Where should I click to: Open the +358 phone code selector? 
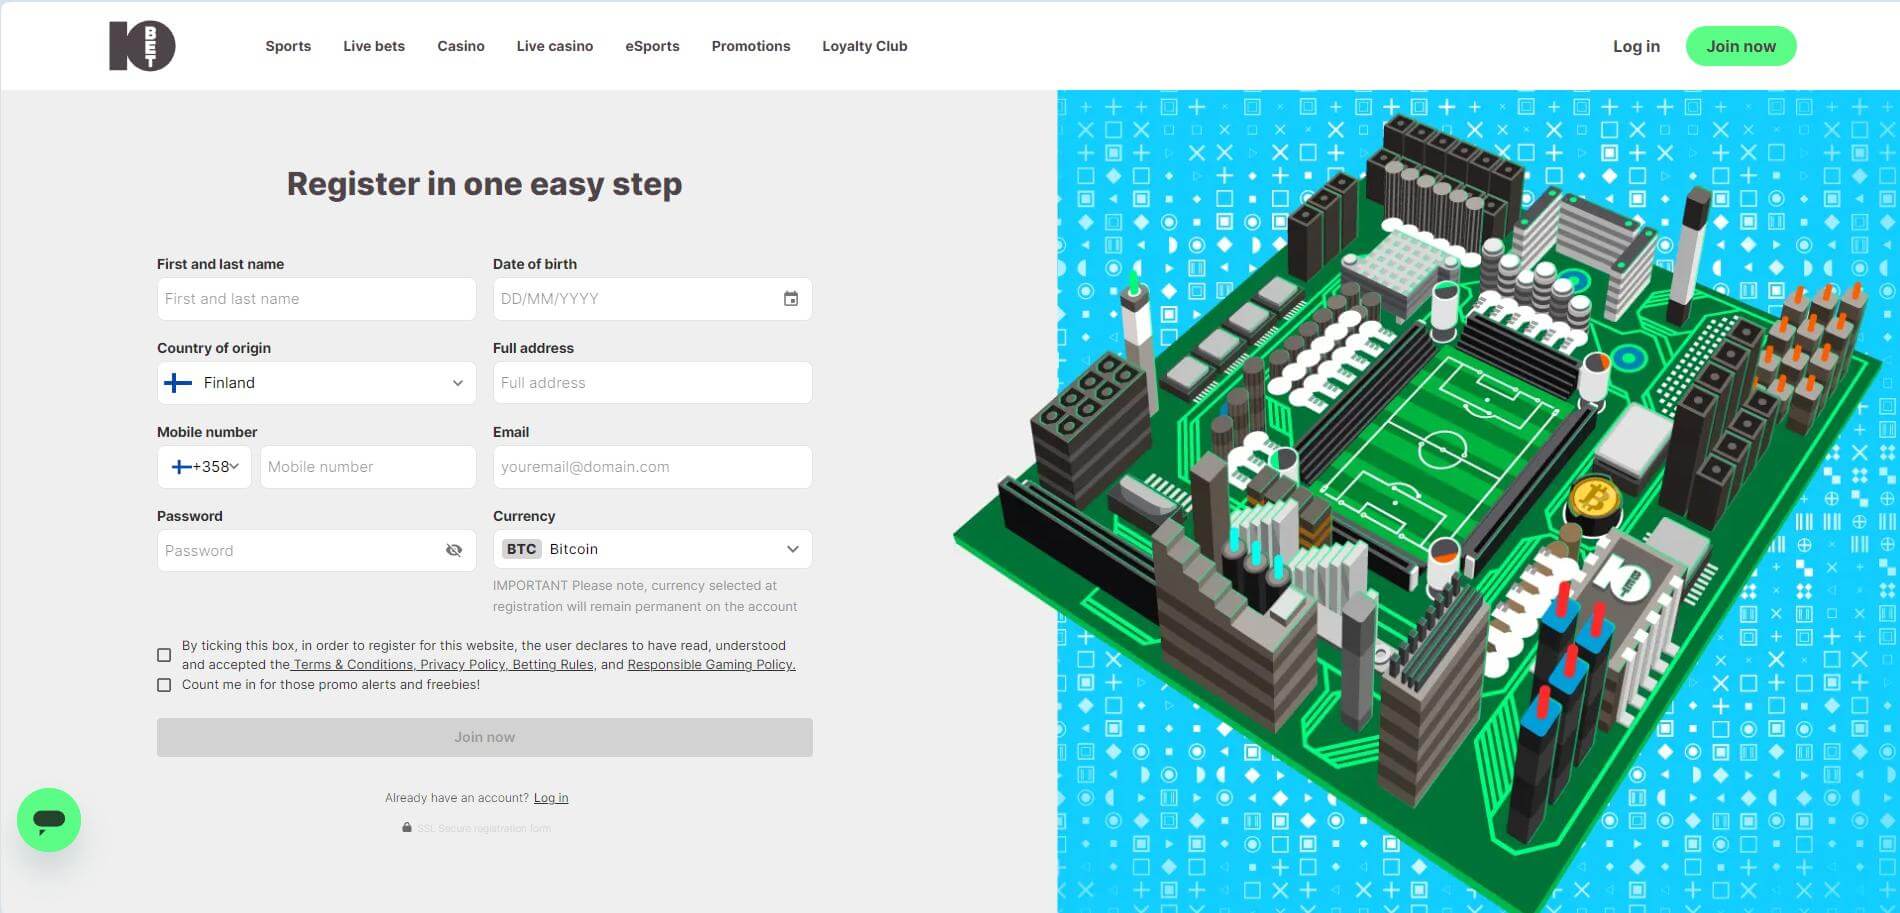coord(205,467)
